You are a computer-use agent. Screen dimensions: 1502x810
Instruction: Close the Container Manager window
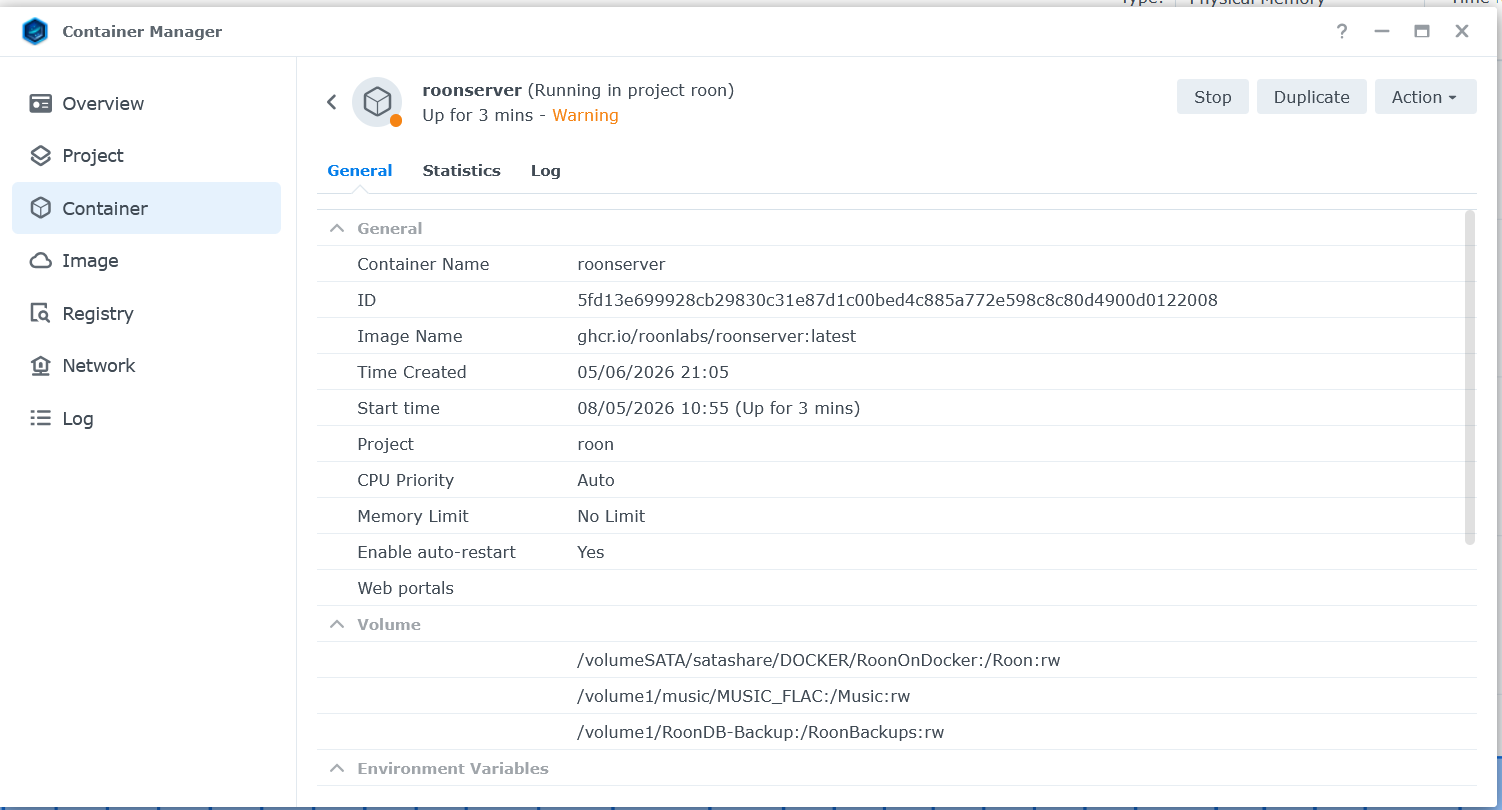pyautogui.click(x=1462, y=32)
